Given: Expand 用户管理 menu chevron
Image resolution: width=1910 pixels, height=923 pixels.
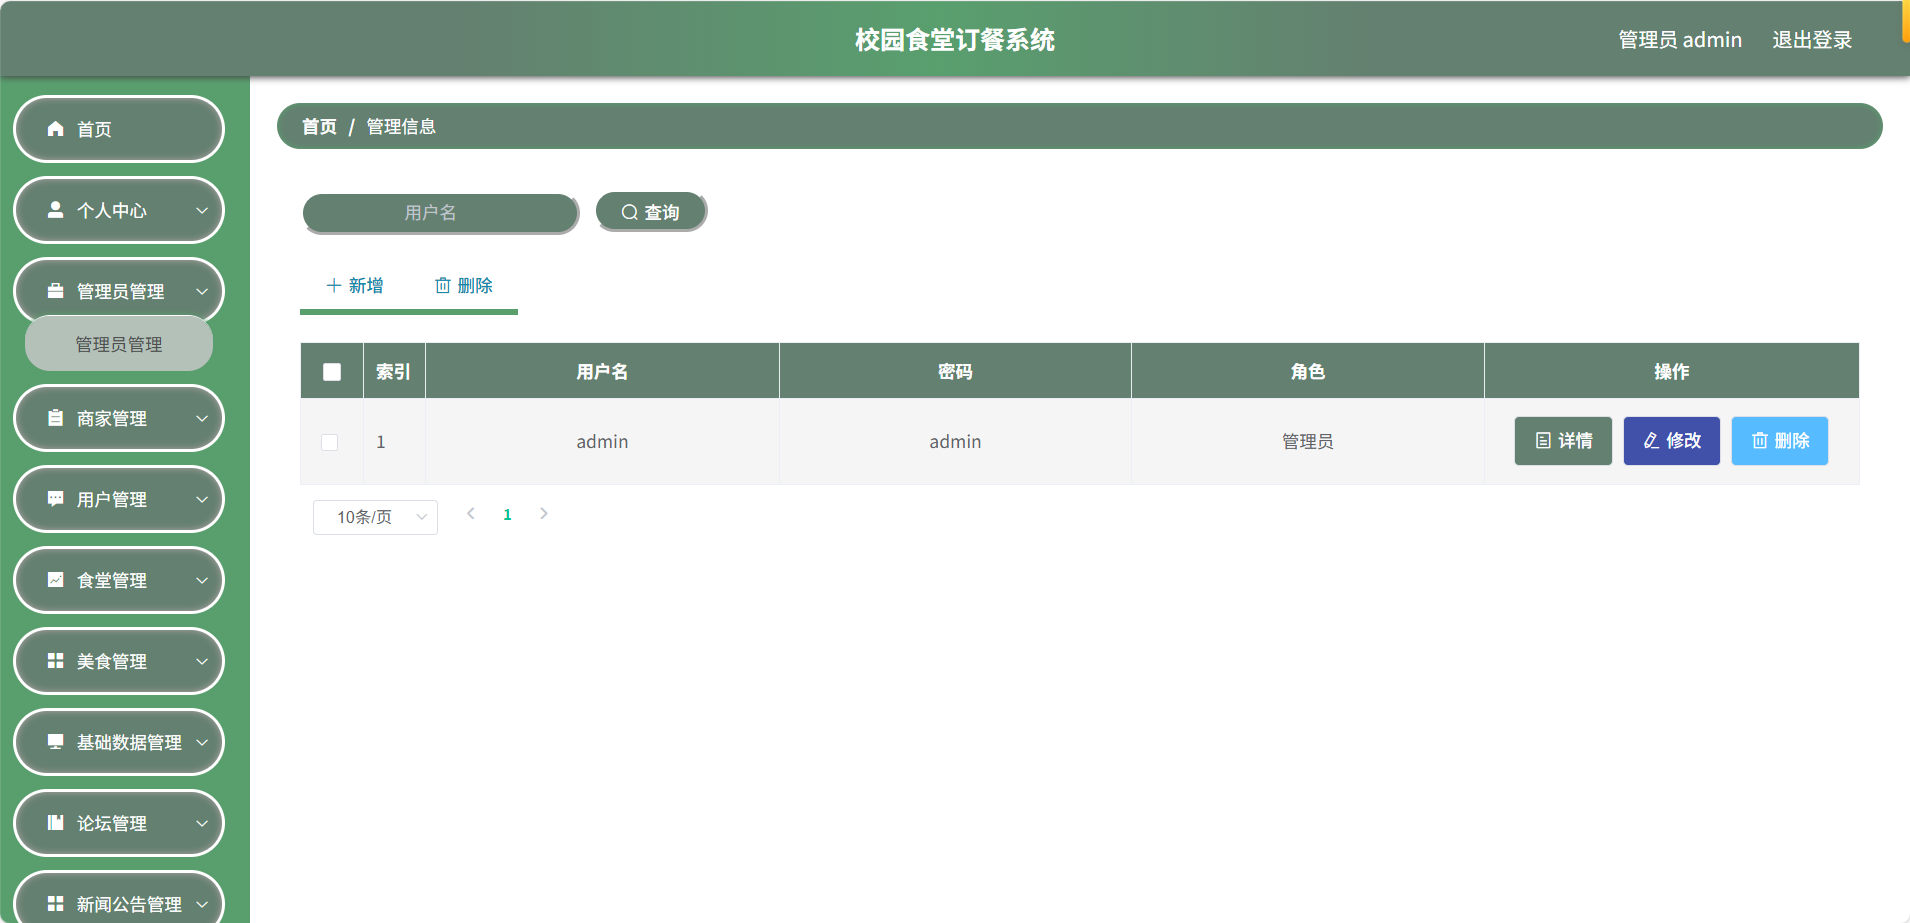Looking at the screenshot, I should (x=202, y=499).
